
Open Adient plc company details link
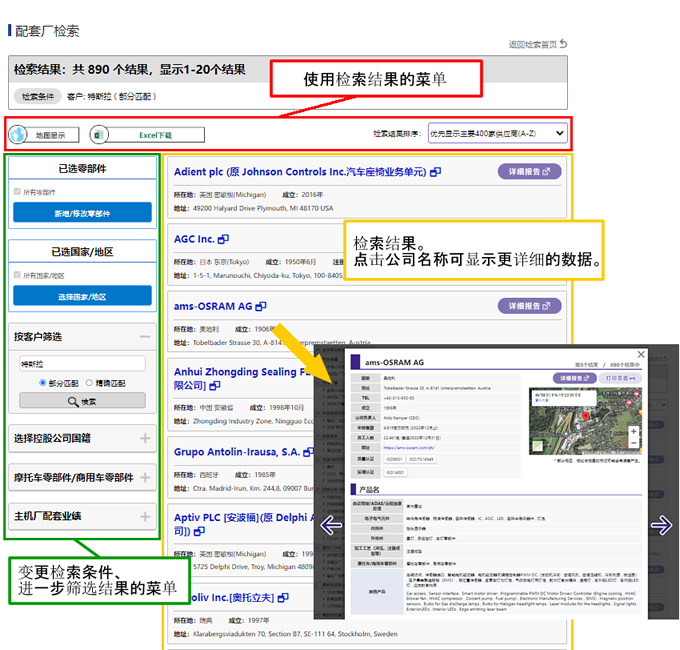(x=300, y=172)
